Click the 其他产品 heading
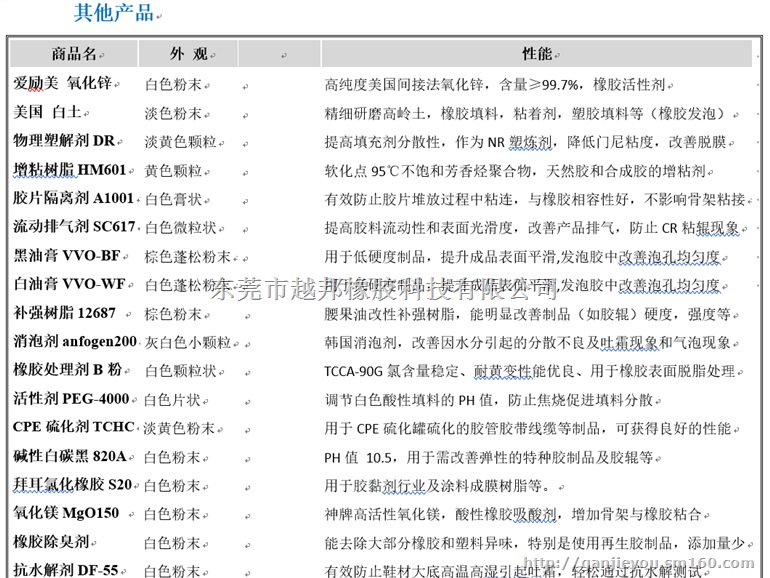The height and width of the screenshot is (578, 770). click(113, 13)
